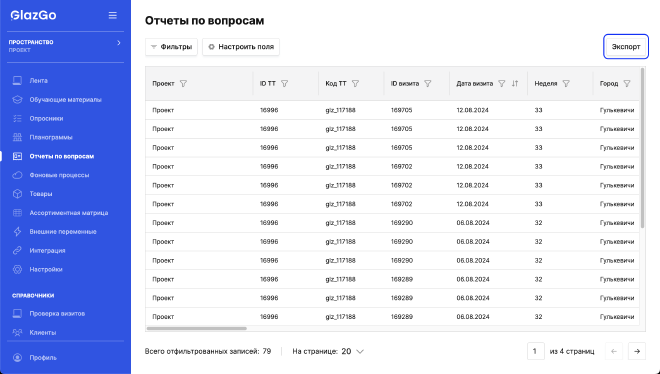The image size is (660, 374).
Task: Click the Фоновые процессы cloud icon
Action: tap(17, 175)
